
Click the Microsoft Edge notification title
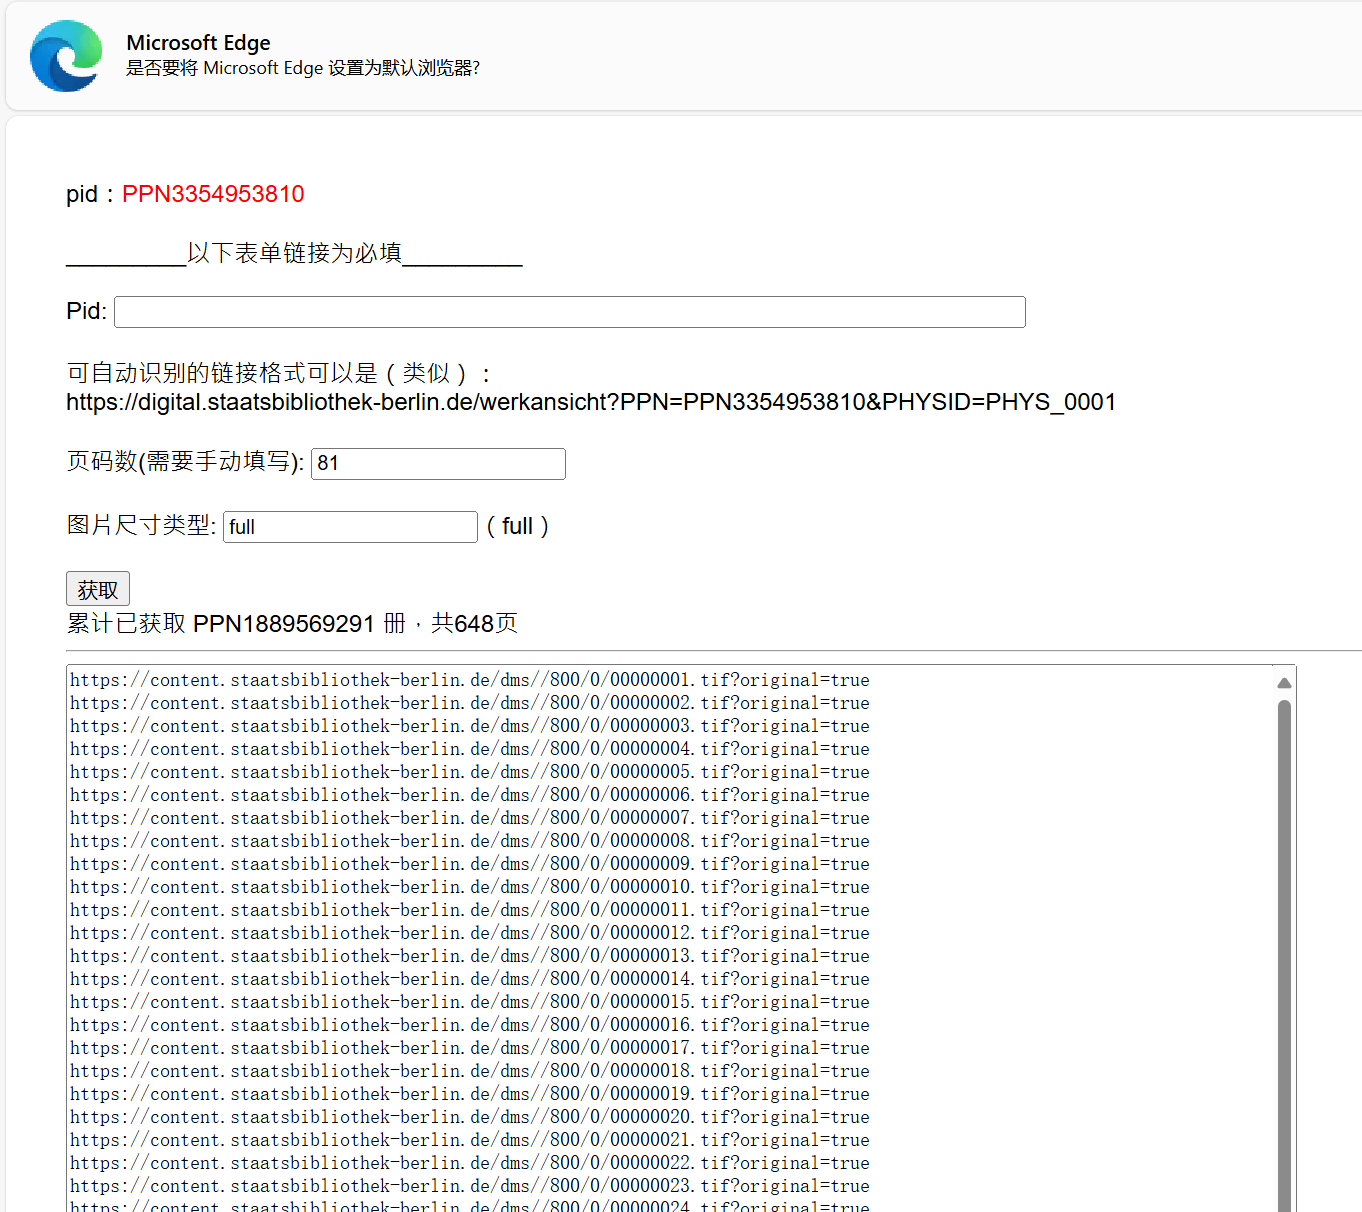[198, 43]
